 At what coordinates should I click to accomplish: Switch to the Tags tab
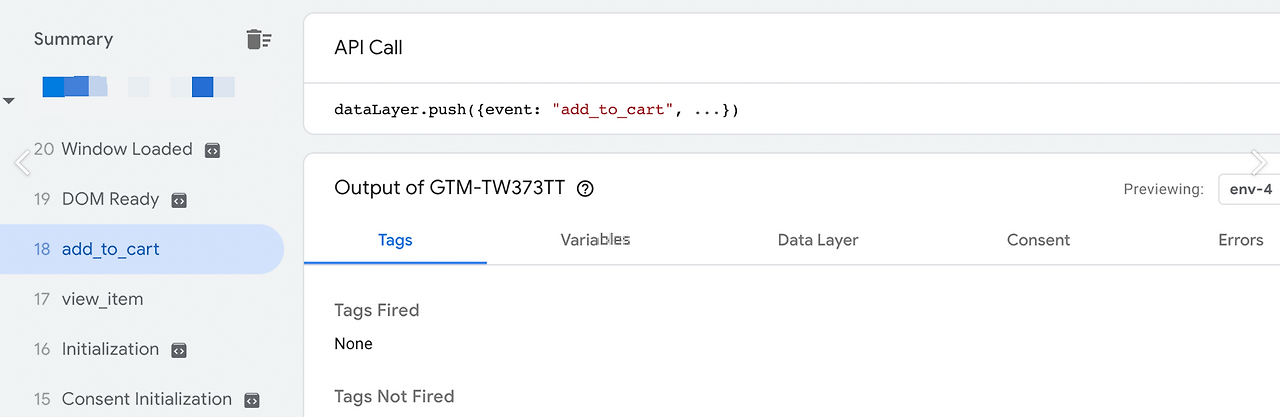pos(395,240)
